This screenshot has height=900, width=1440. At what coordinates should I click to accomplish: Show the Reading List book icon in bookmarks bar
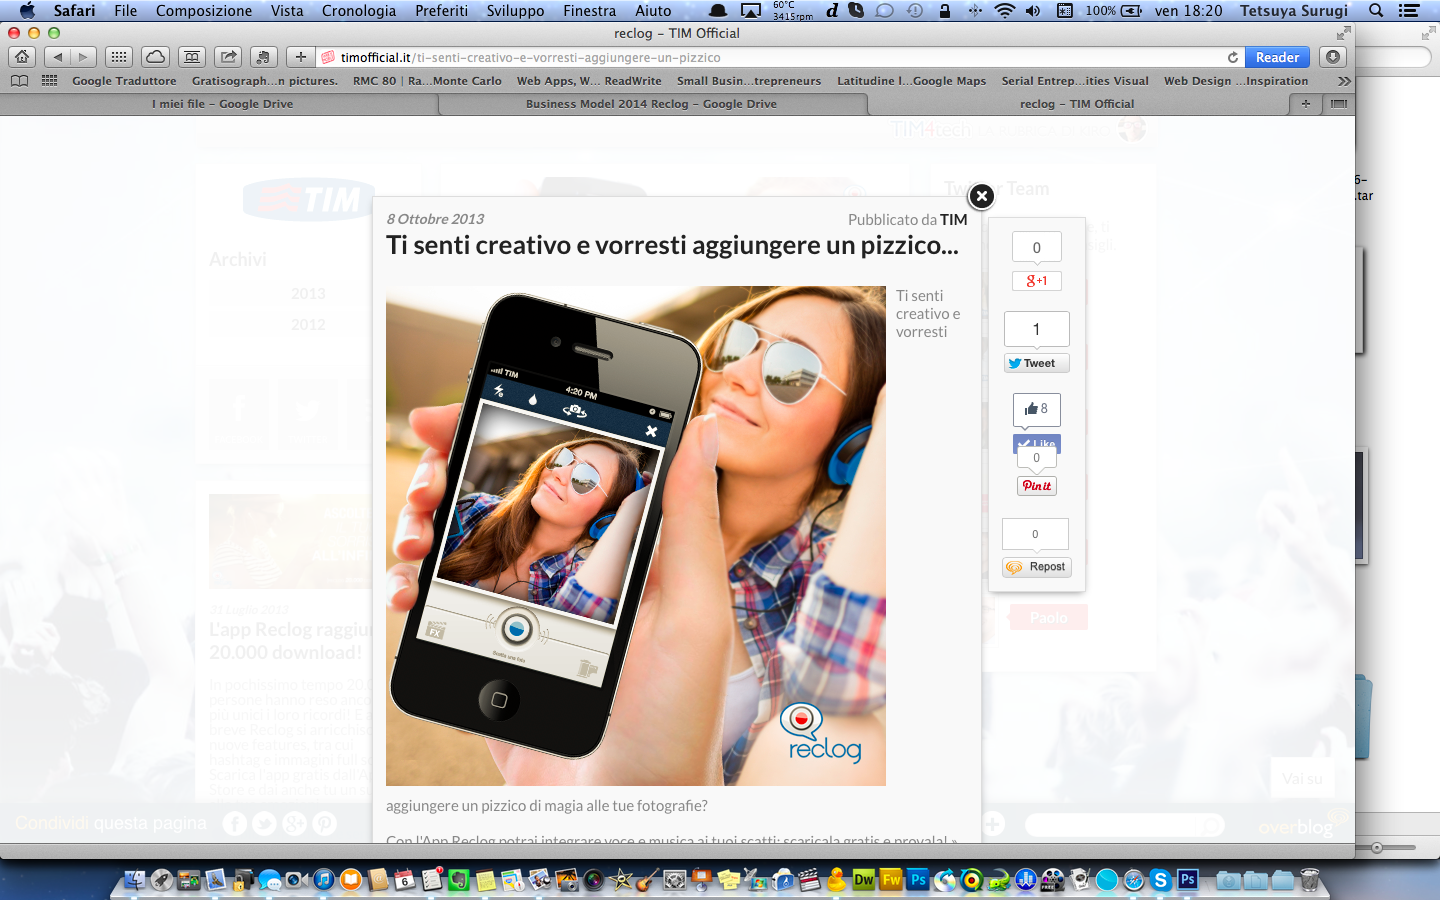pyautogui.click(x=19, y=81)
